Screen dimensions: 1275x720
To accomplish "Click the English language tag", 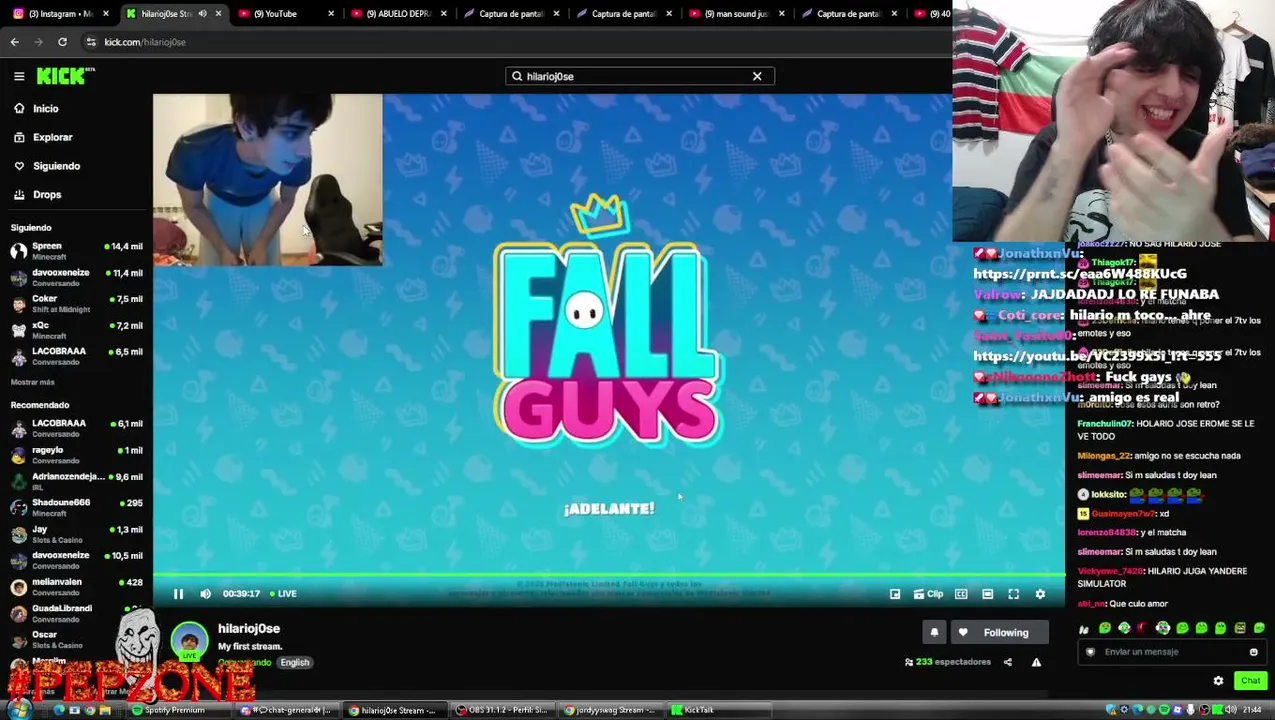I will pos(295,662).
